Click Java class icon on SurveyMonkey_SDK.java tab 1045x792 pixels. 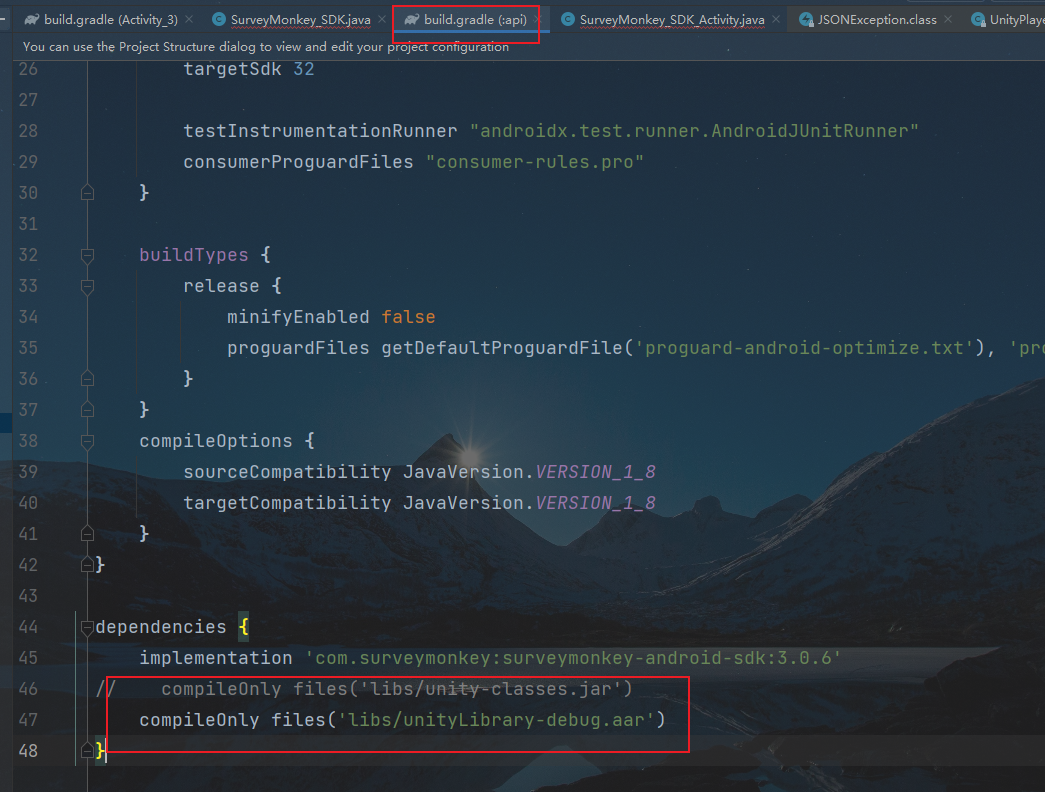pyautogui.click(x=219, y=19)
